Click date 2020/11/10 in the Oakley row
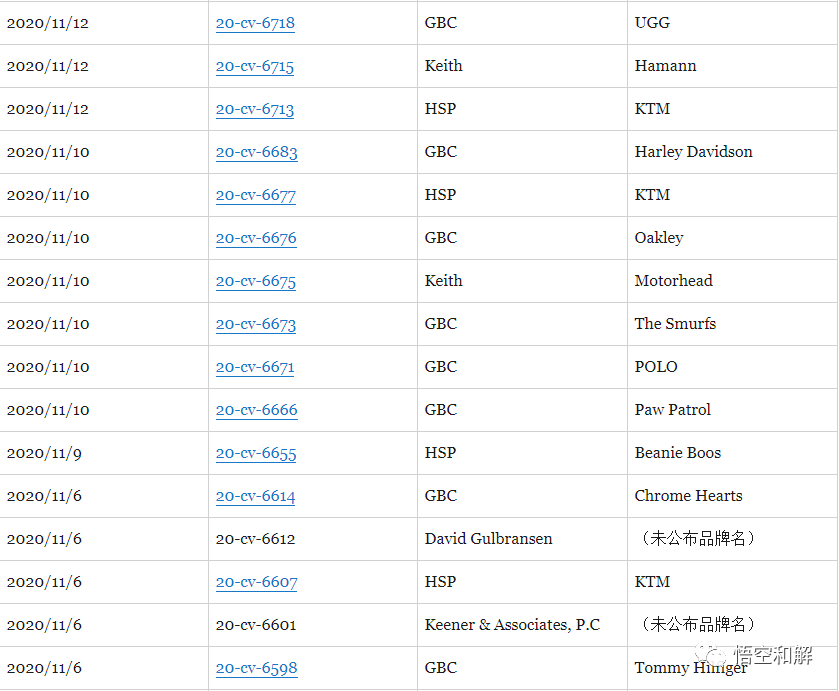The height and width of the screenshot is (691, 839). tap(48, 239)
